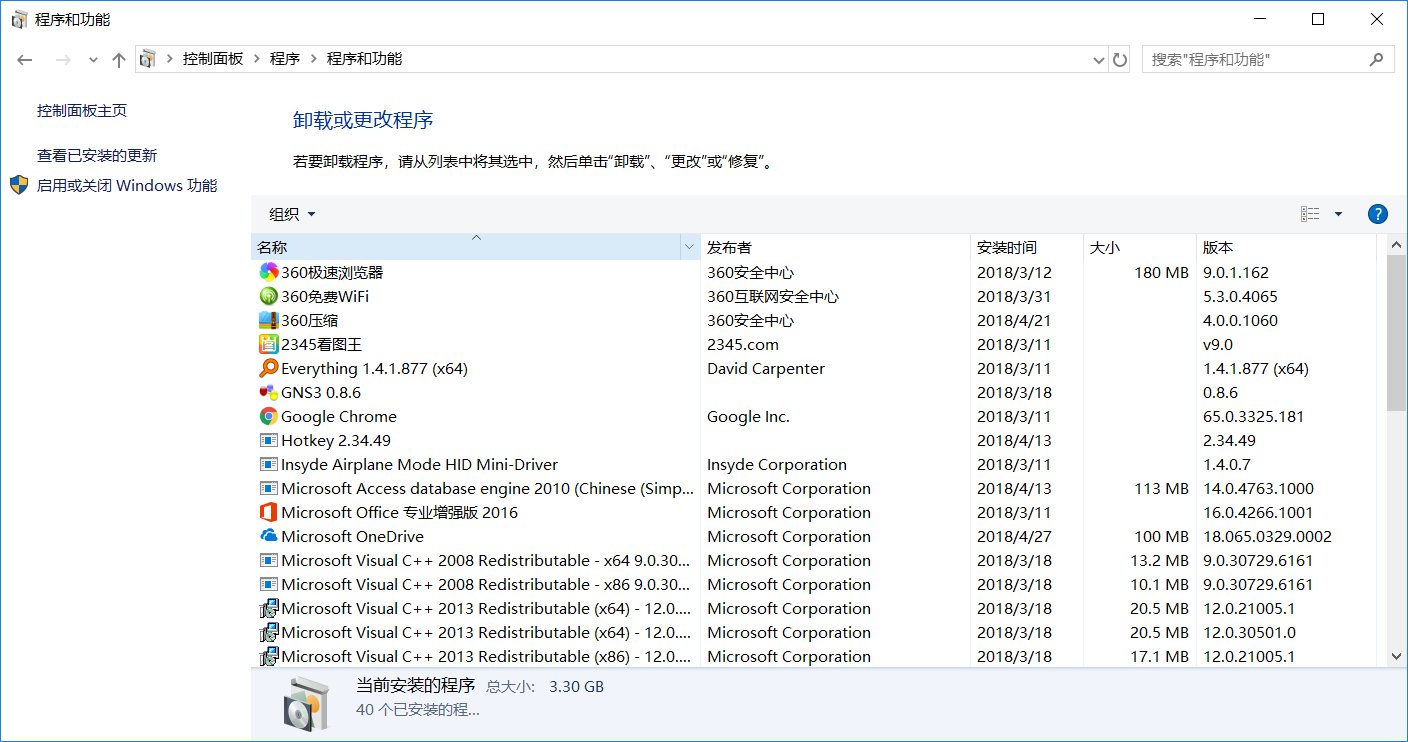This screenshot has height=742, width=1408.
Task: Click the 360免费WiFi green icon
Action: click(268, 296)
